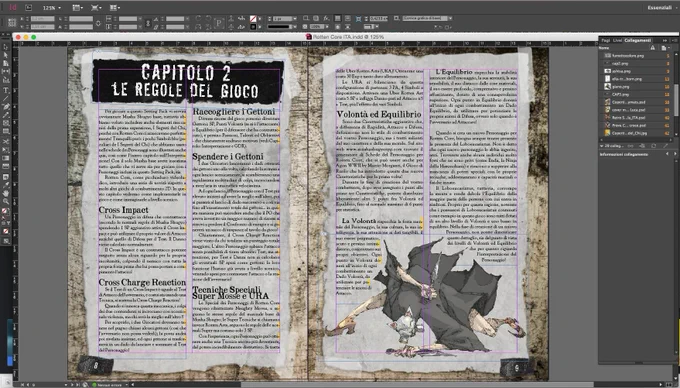Open the arrange documents dropdown
680x388 pixels.
coord(115,7)
